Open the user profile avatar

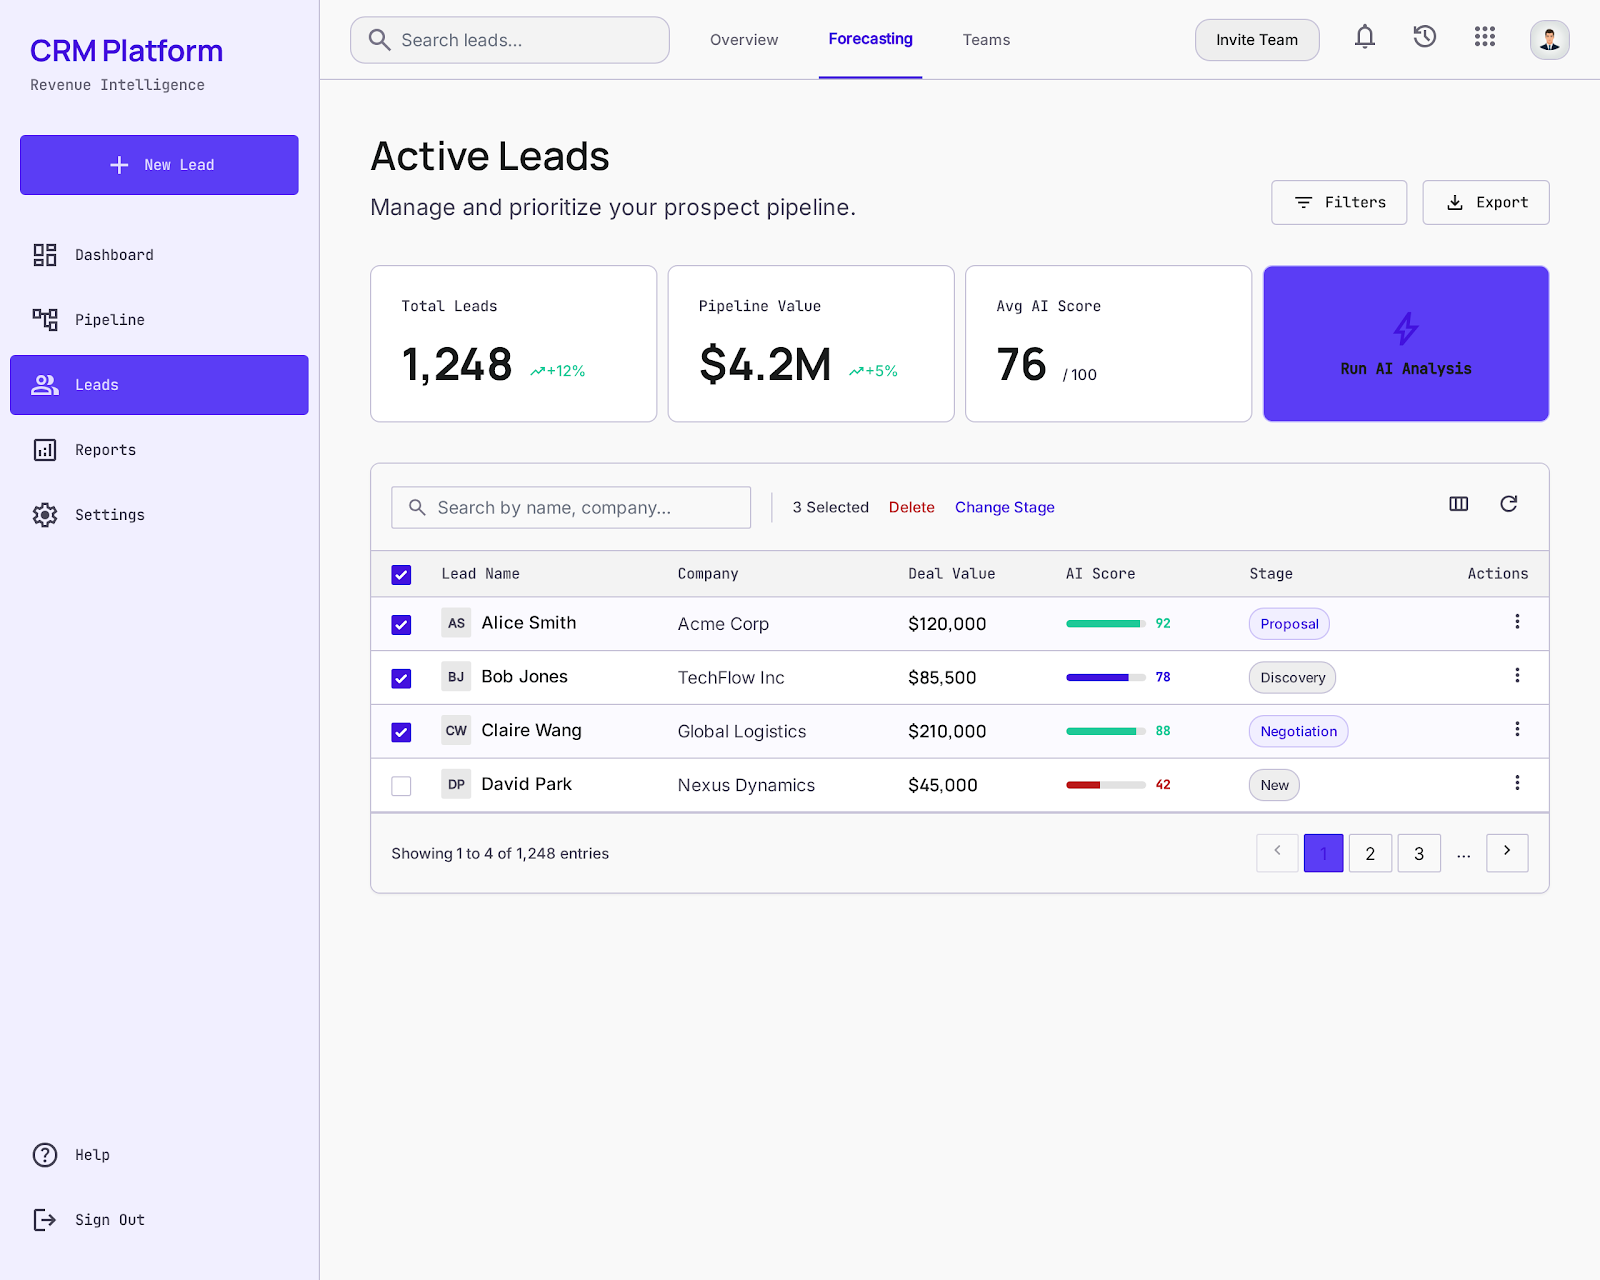[1549, 40]
